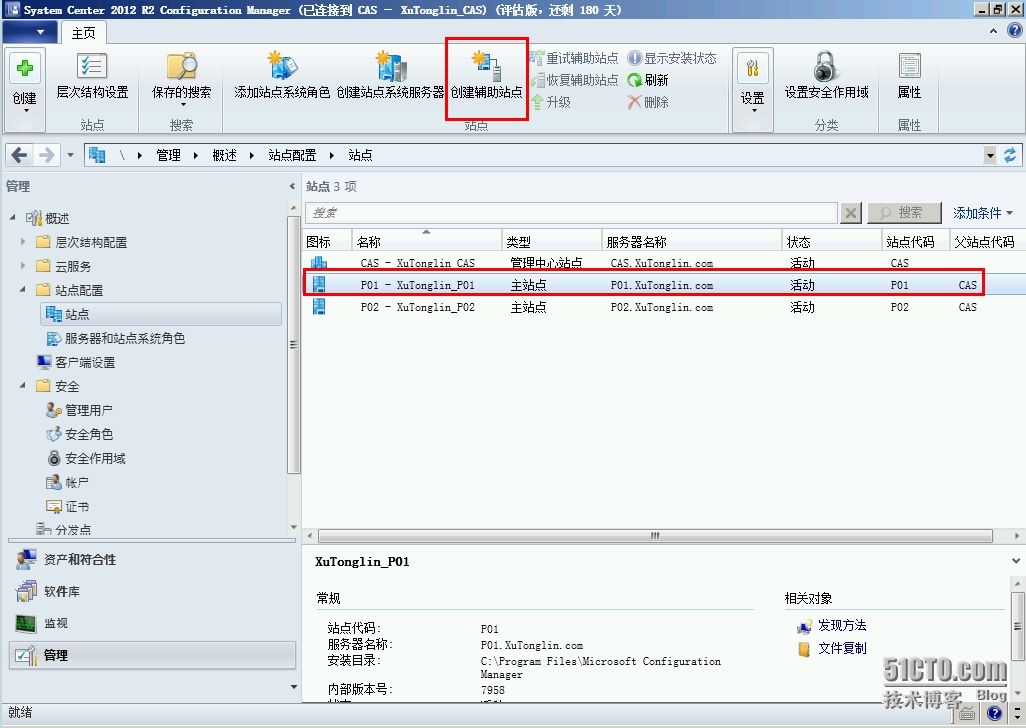The height and width of the screenshot is (728, 1026).
Task: Select Security Roles (安全角色) in the tree
Action: [79, 434]
